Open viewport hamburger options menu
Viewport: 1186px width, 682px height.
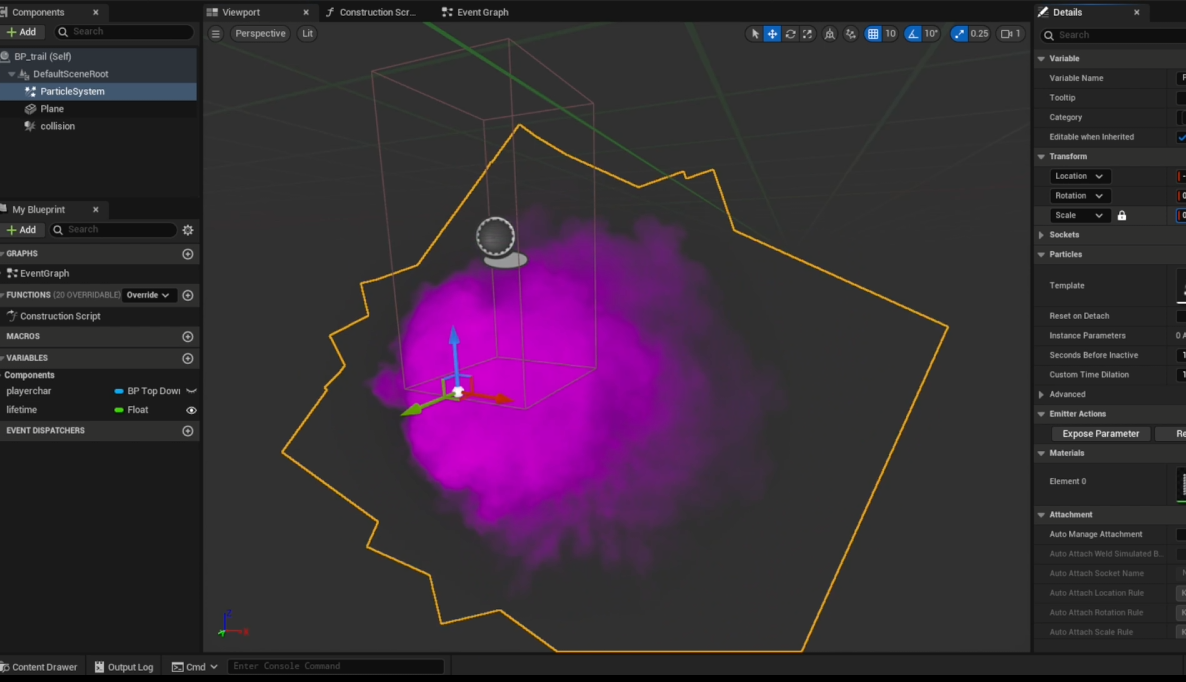215,34
